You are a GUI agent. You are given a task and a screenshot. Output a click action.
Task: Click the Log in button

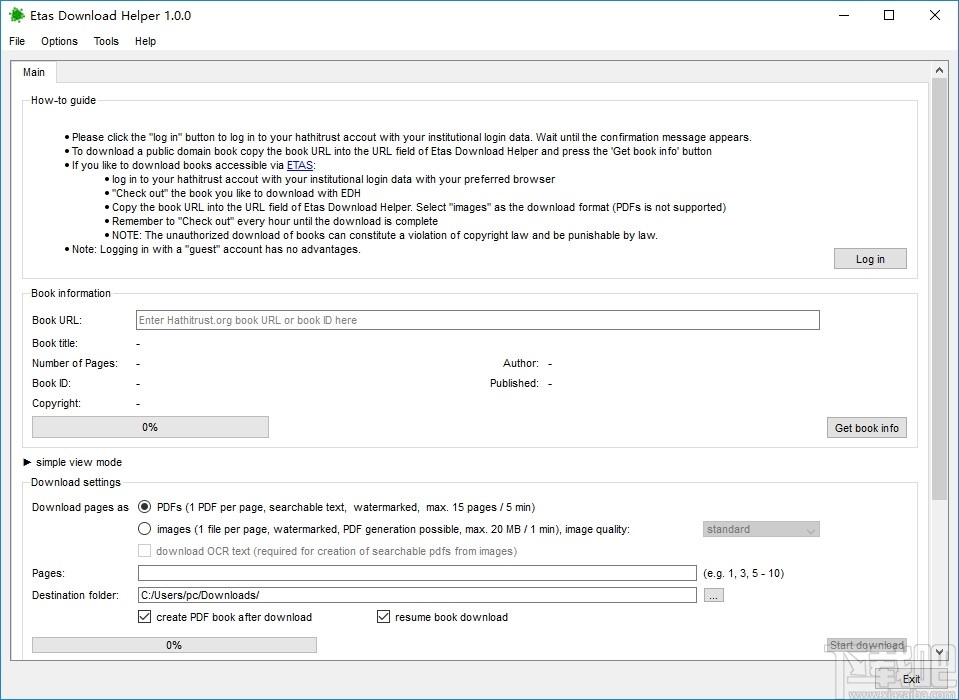pos(869,258)
